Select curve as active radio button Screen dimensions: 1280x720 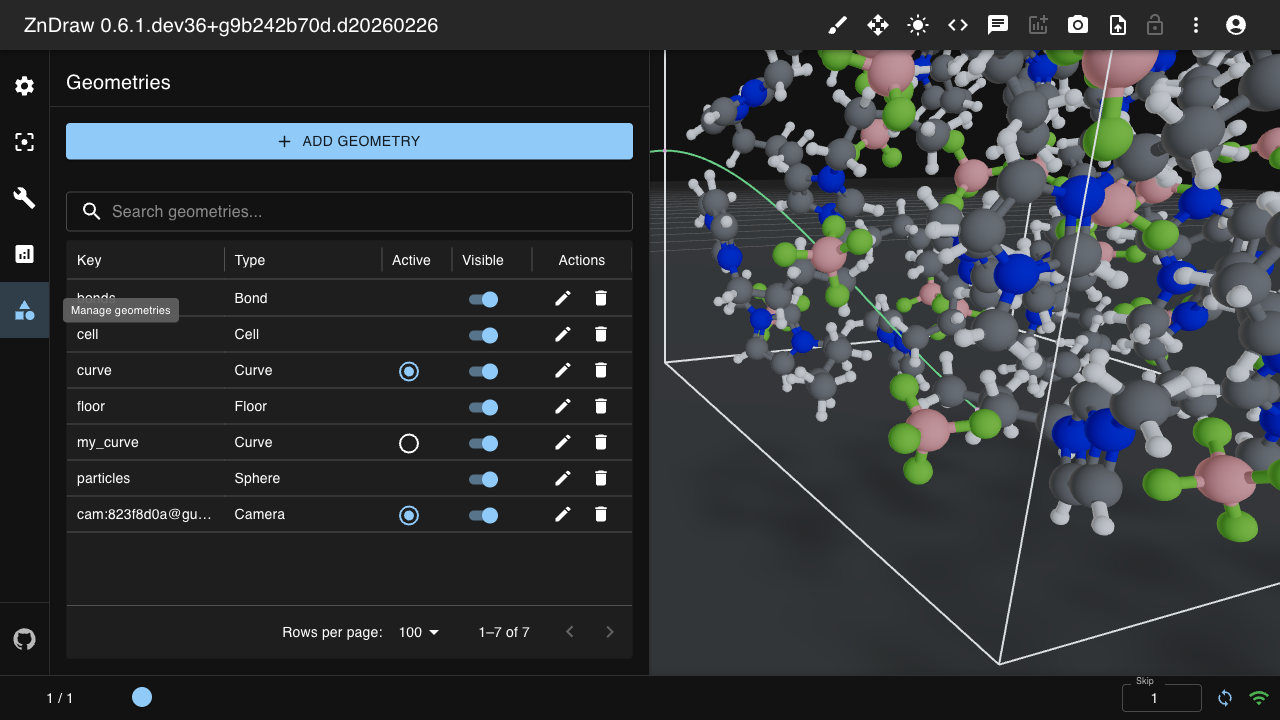click(x=409, y=371)
